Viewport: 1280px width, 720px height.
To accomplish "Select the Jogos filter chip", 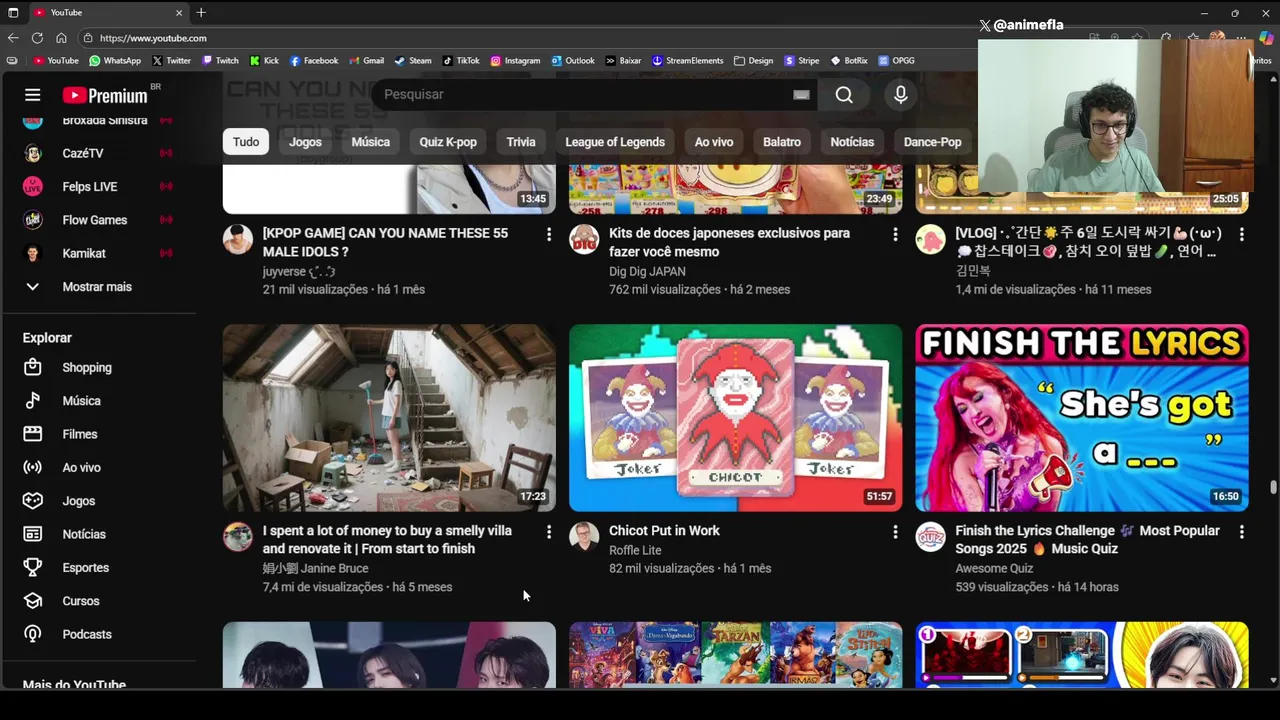I will pyautogui.click(x=305, y=142).
